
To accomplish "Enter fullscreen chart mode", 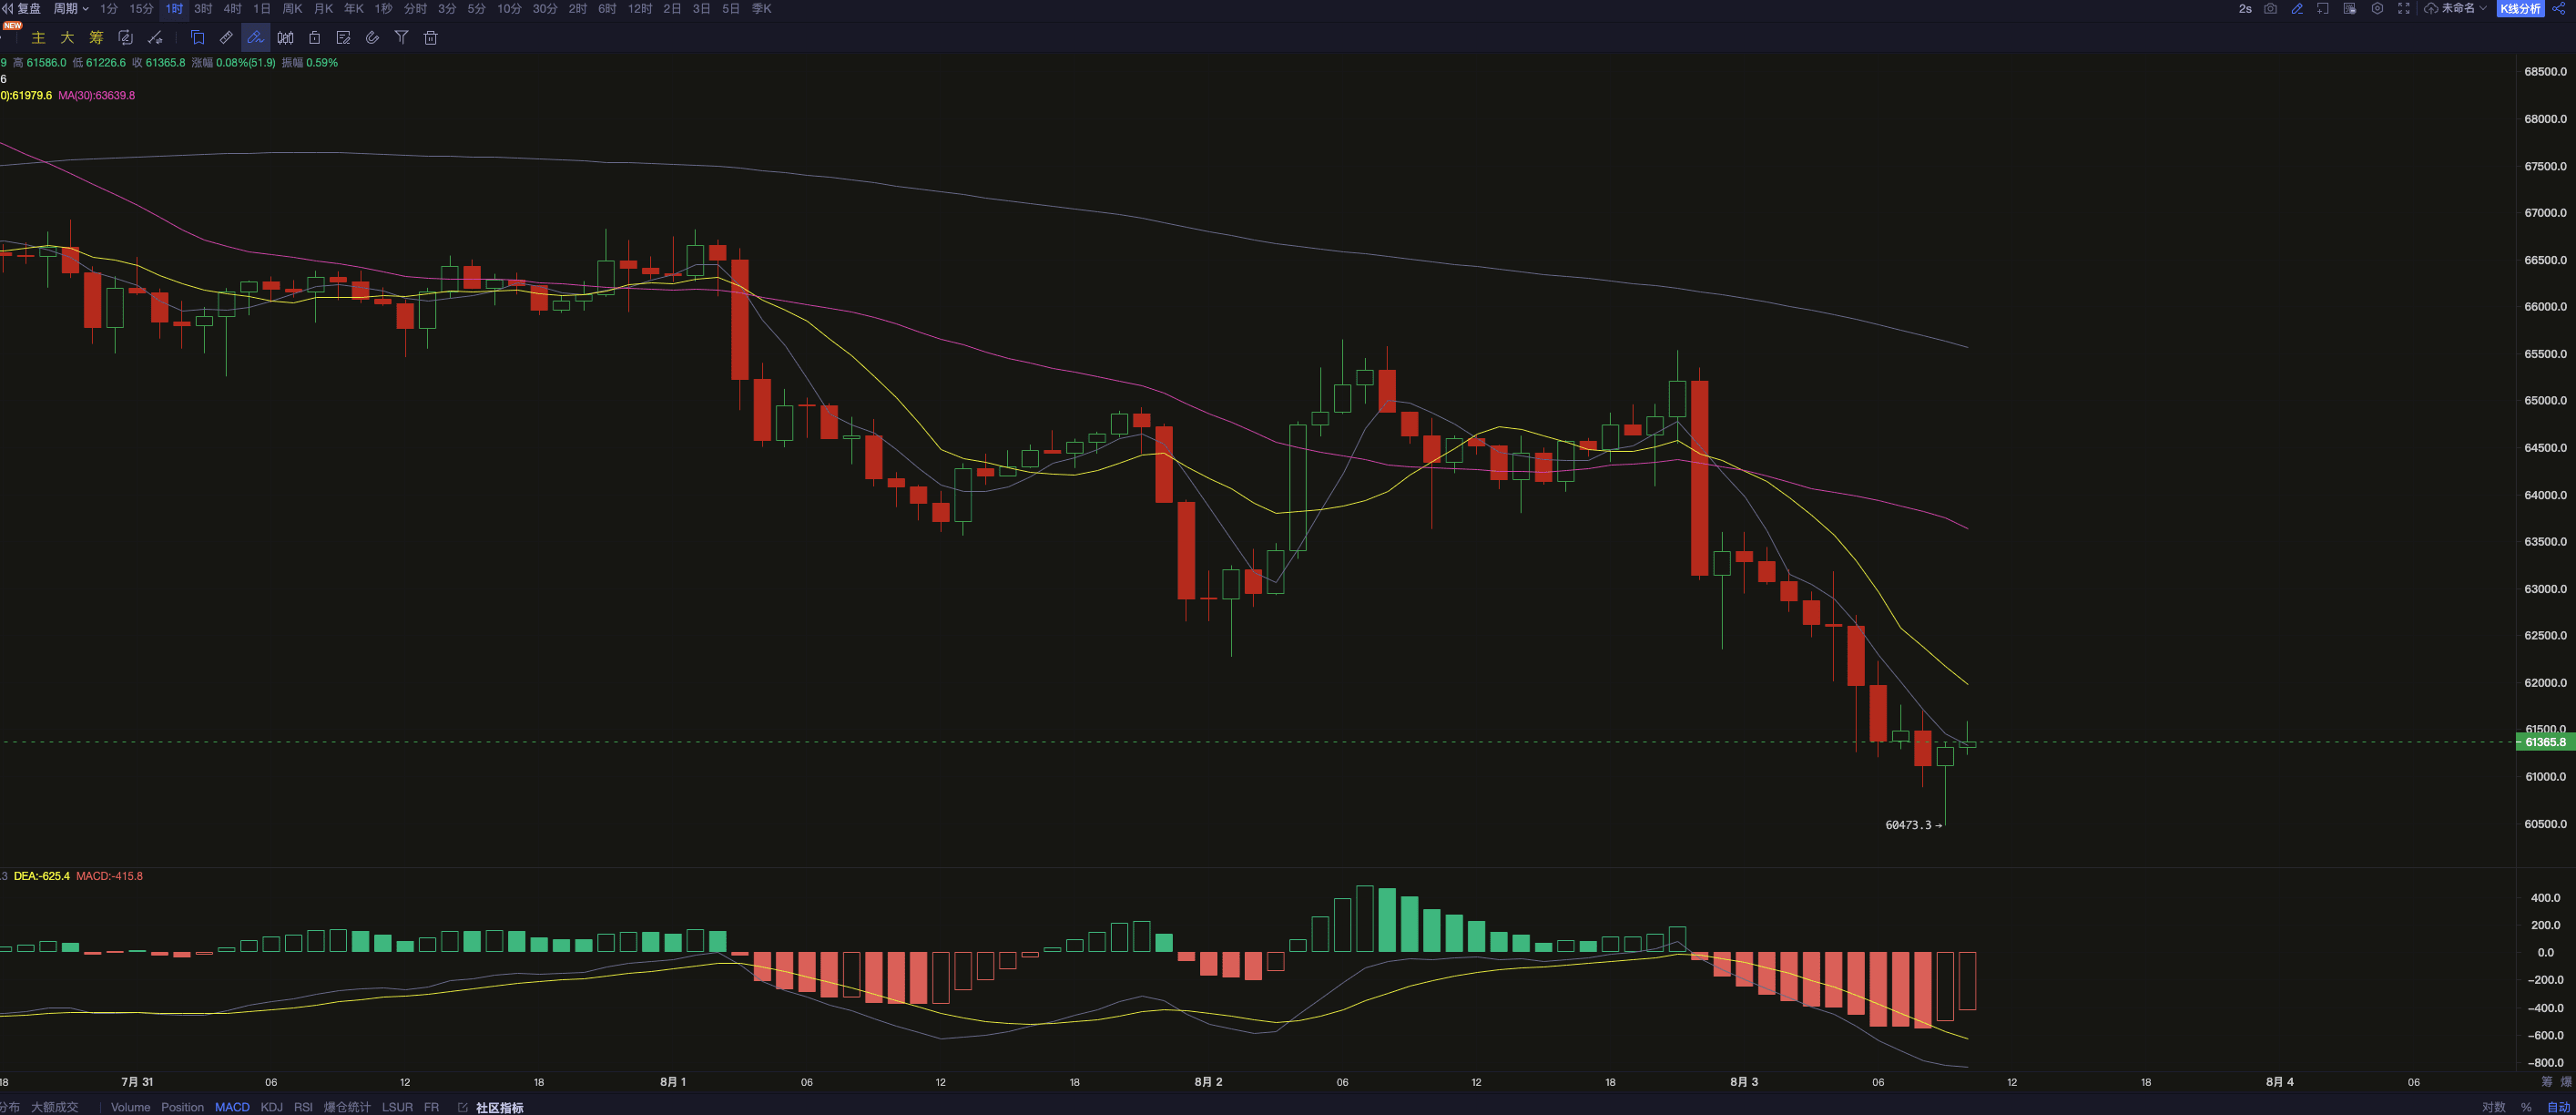I will (2404, 9).
